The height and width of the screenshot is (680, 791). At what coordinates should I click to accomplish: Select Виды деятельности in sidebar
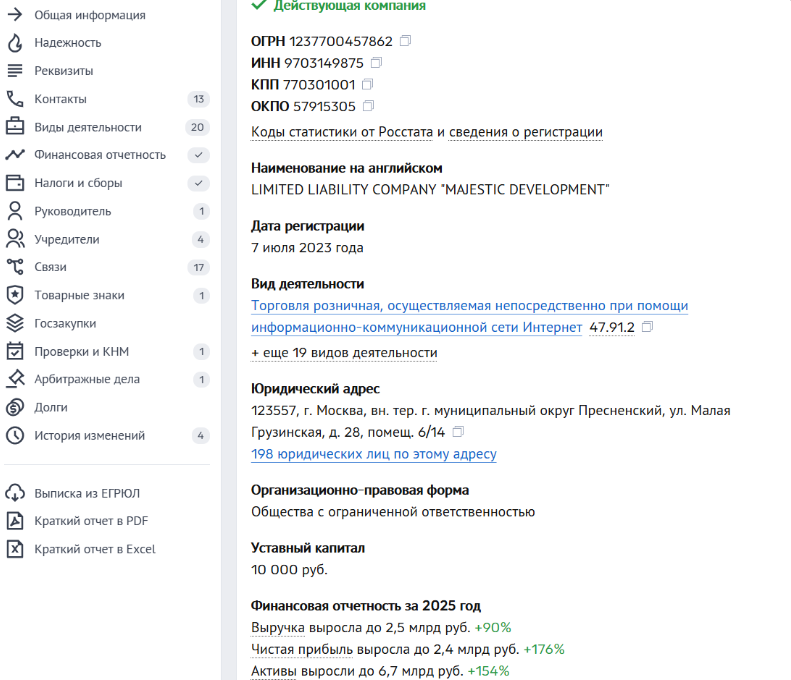(x=88, y=127)
